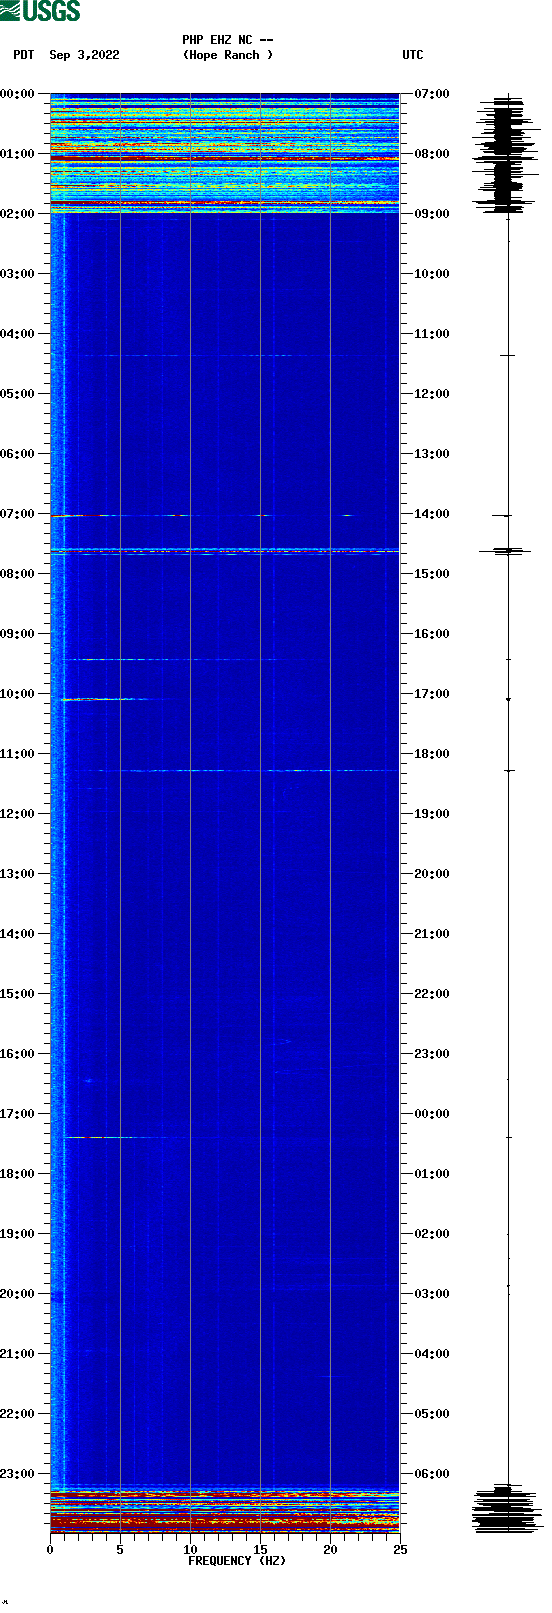This screenshot has width=552, height=1613.
Task: Click the 'FREQUENCY (HZ)' axis label
Action: pyautogui.click(x=237, y=1561)
